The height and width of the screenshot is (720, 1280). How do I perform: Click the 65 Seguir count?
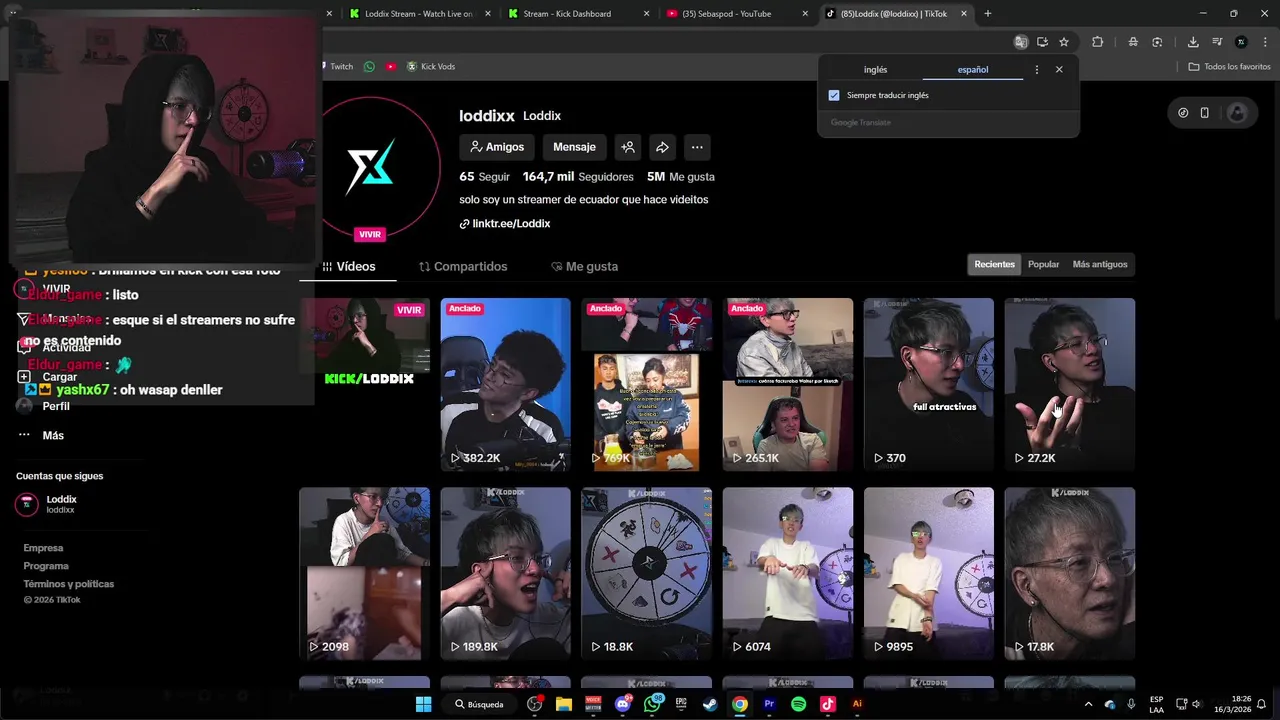tap(485, 177)
